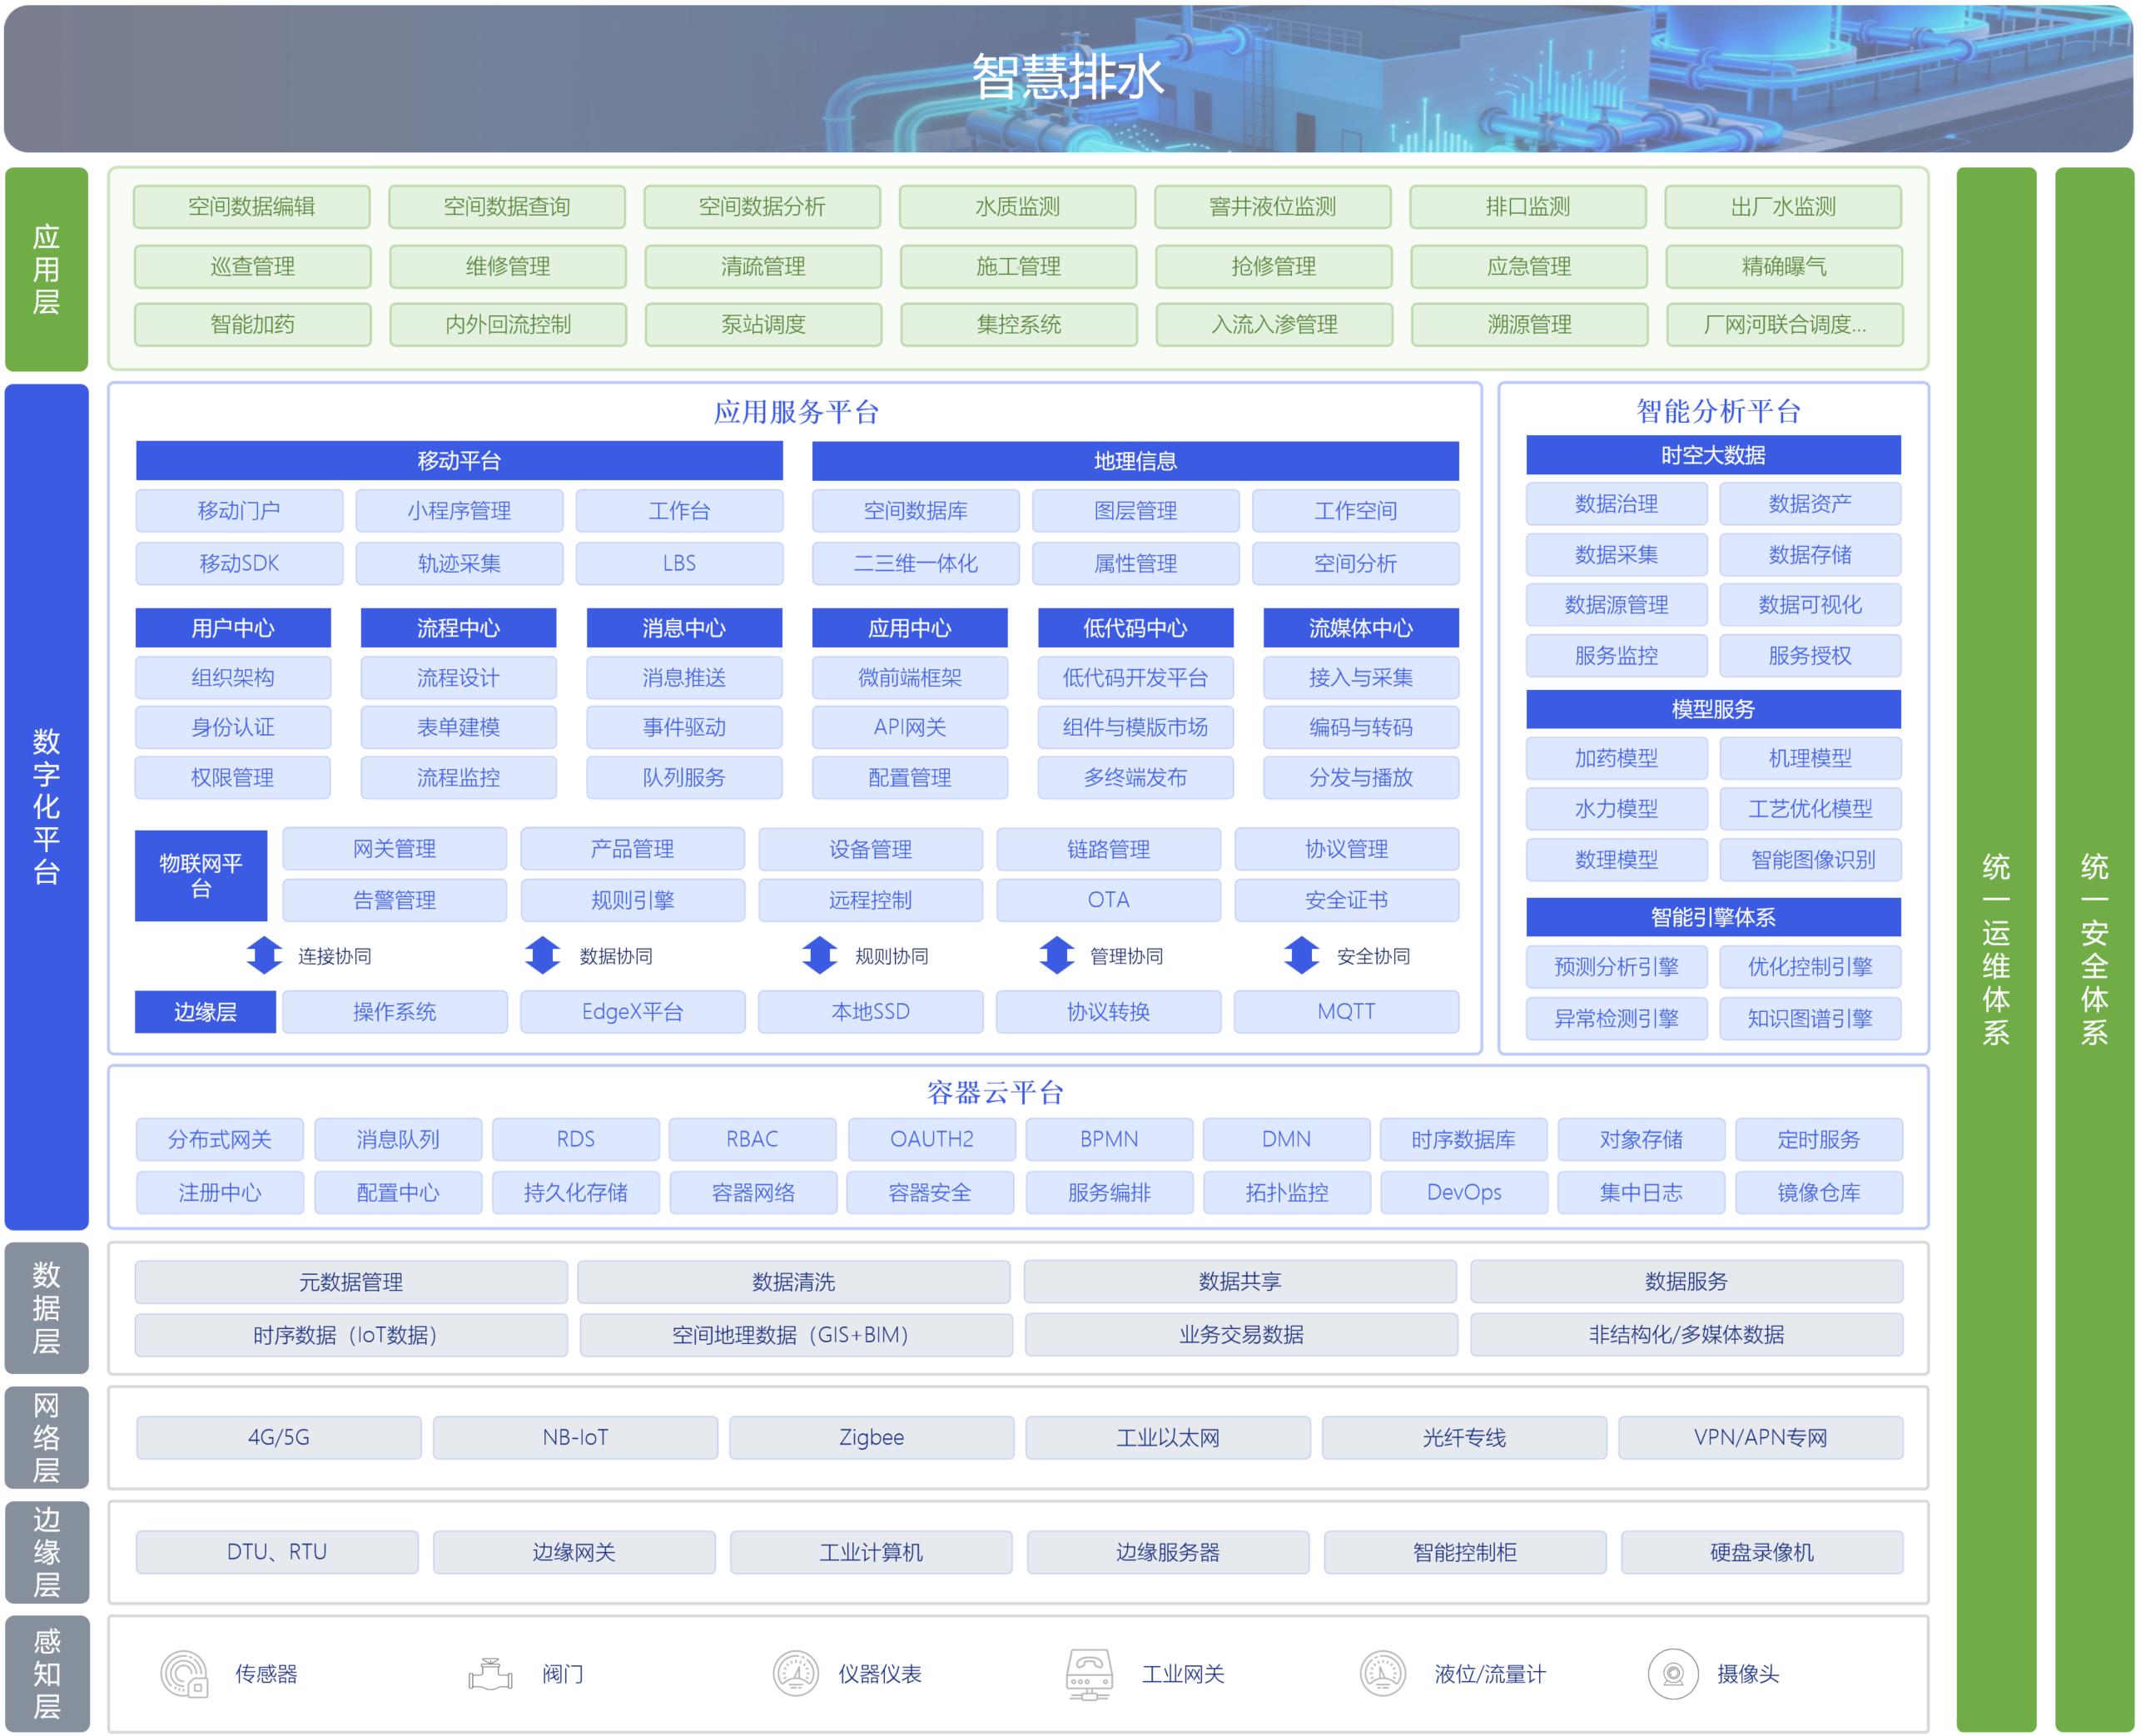Click the flow meter icon beside 液位/流量计
Image resolution: width=2141 pixels, height=1736 pixels.
pos(1383,1674)
